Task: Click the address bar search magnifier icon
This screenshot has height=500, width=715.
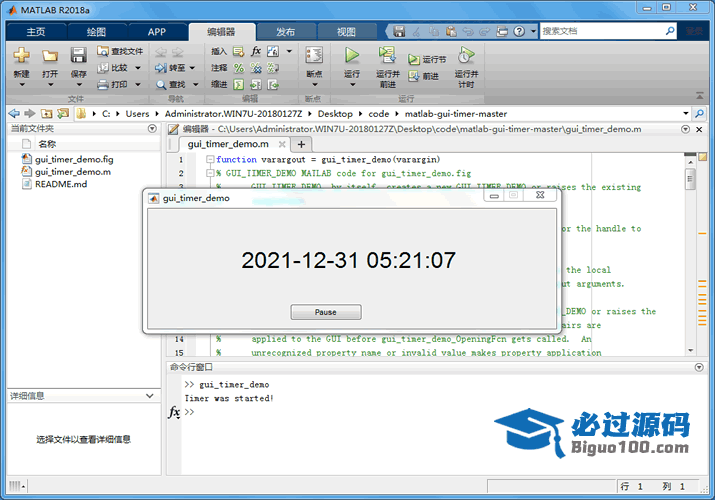Action: click(699, 113)
